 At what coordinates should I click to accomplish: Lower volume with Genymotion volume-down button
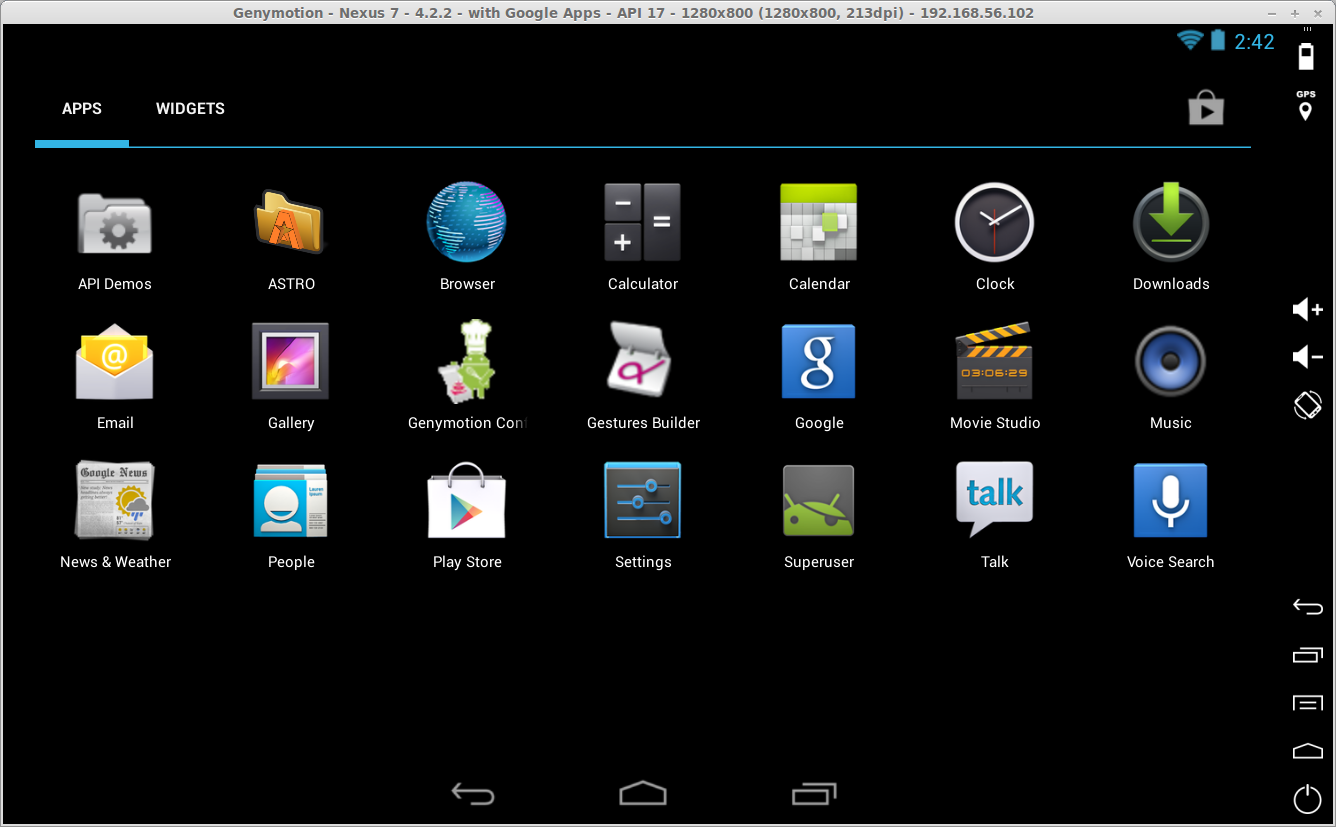pyautogui.click(x=1307, y=356)
